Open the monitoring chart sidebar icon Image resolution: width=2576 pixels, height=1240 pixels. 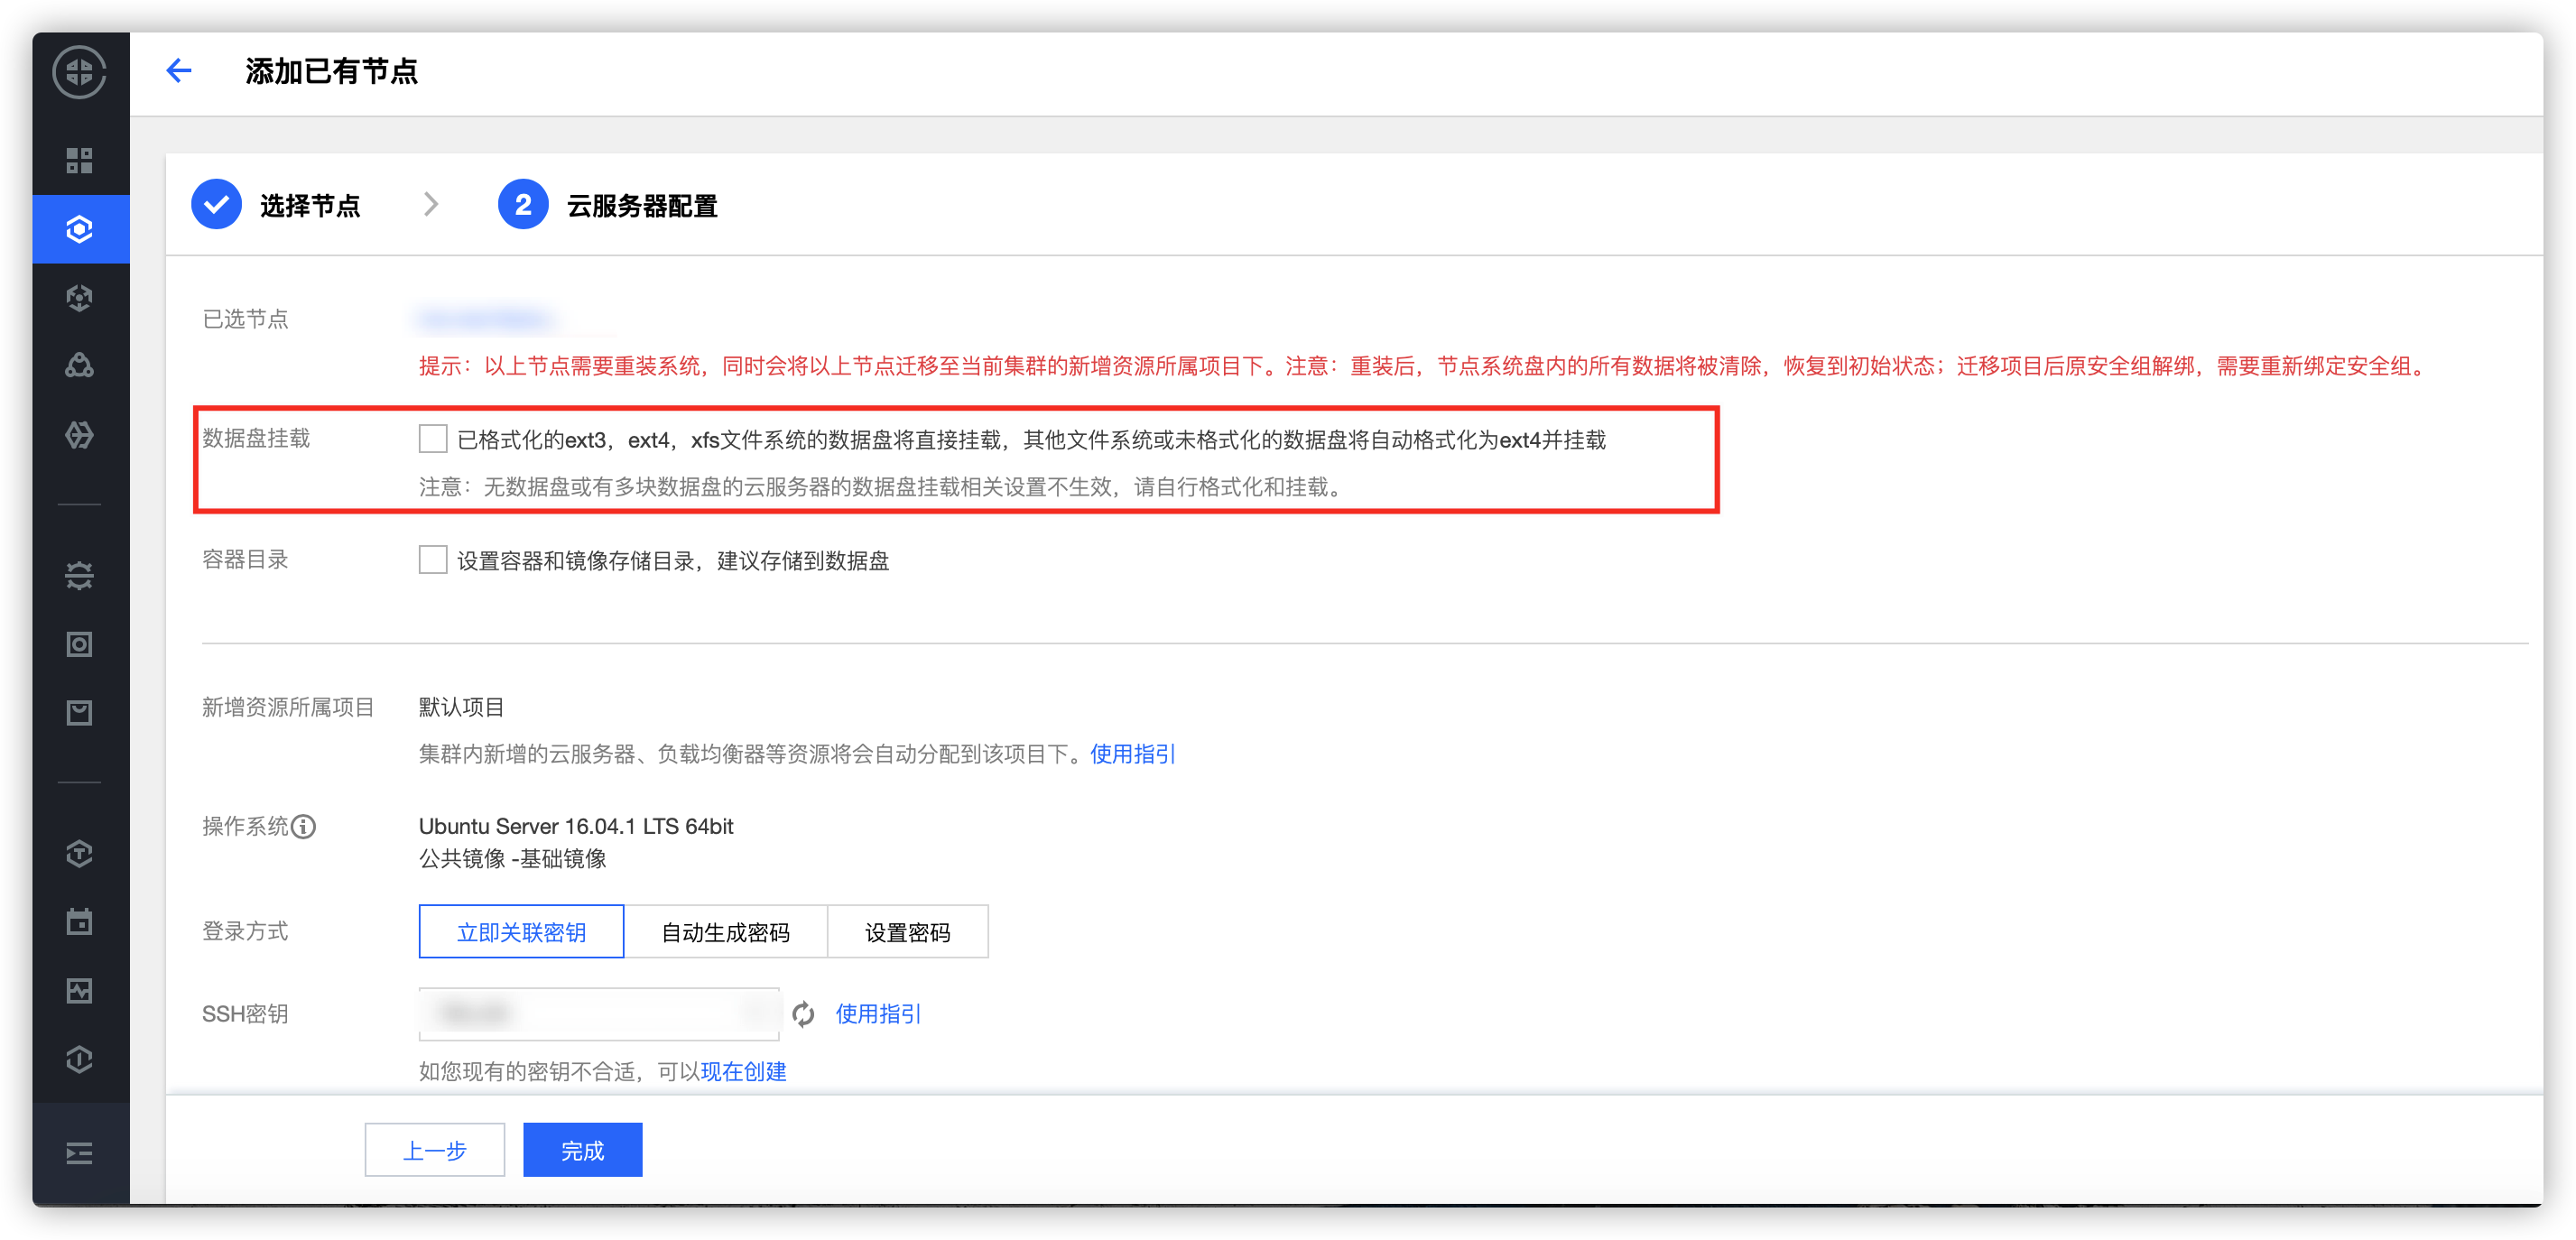click(80, 990)
